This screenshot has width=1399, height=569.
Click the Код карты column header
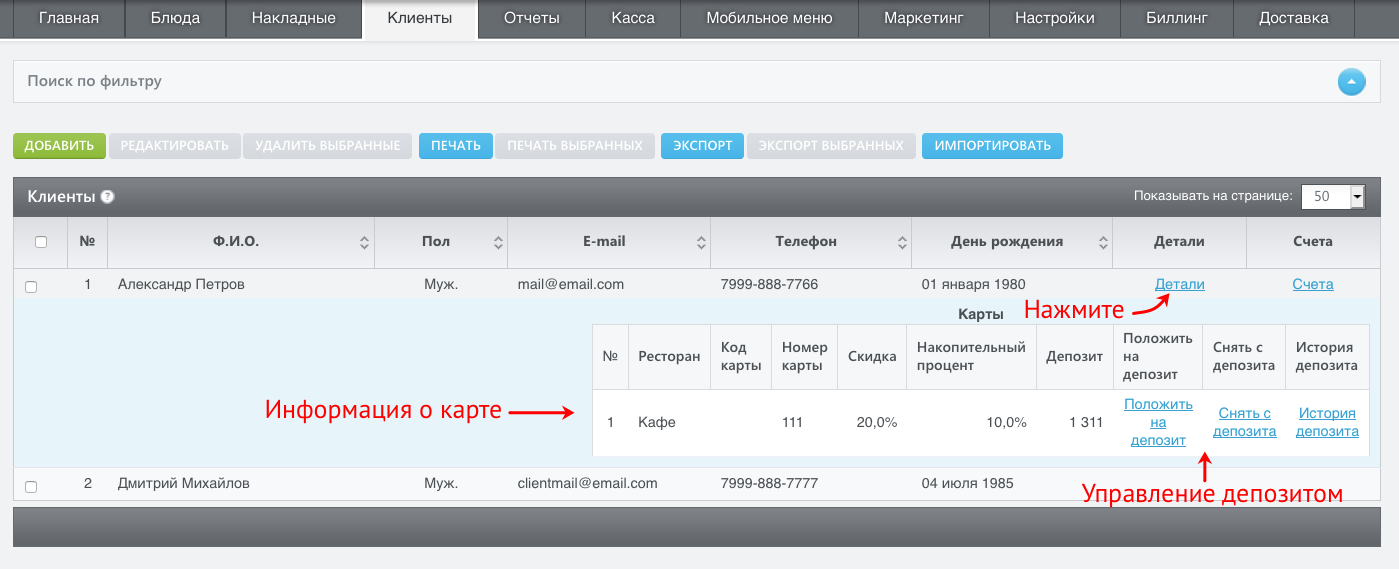point(740,356)
